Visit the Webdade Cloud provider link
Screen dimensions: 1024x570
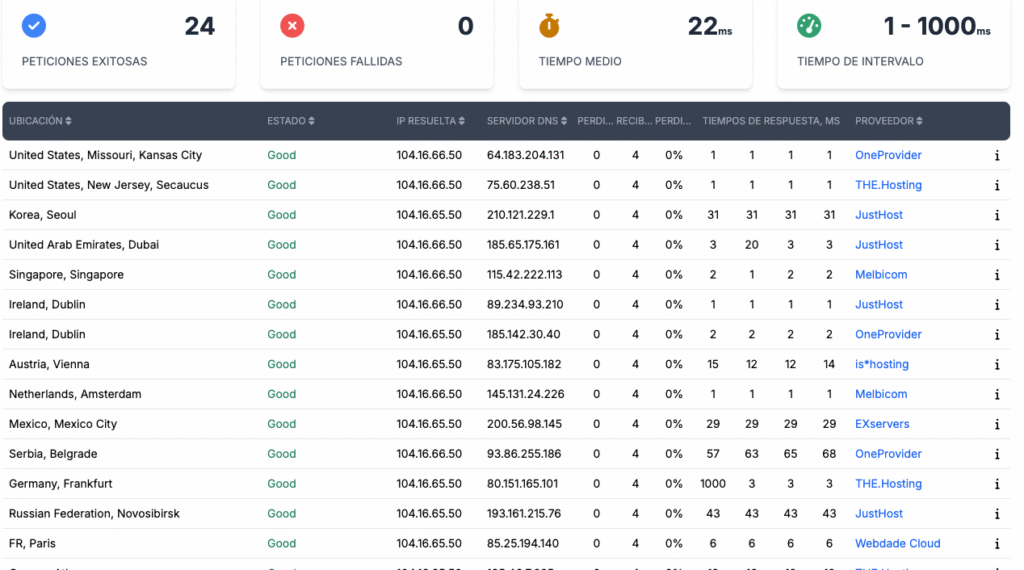click(x=897, y=543)
